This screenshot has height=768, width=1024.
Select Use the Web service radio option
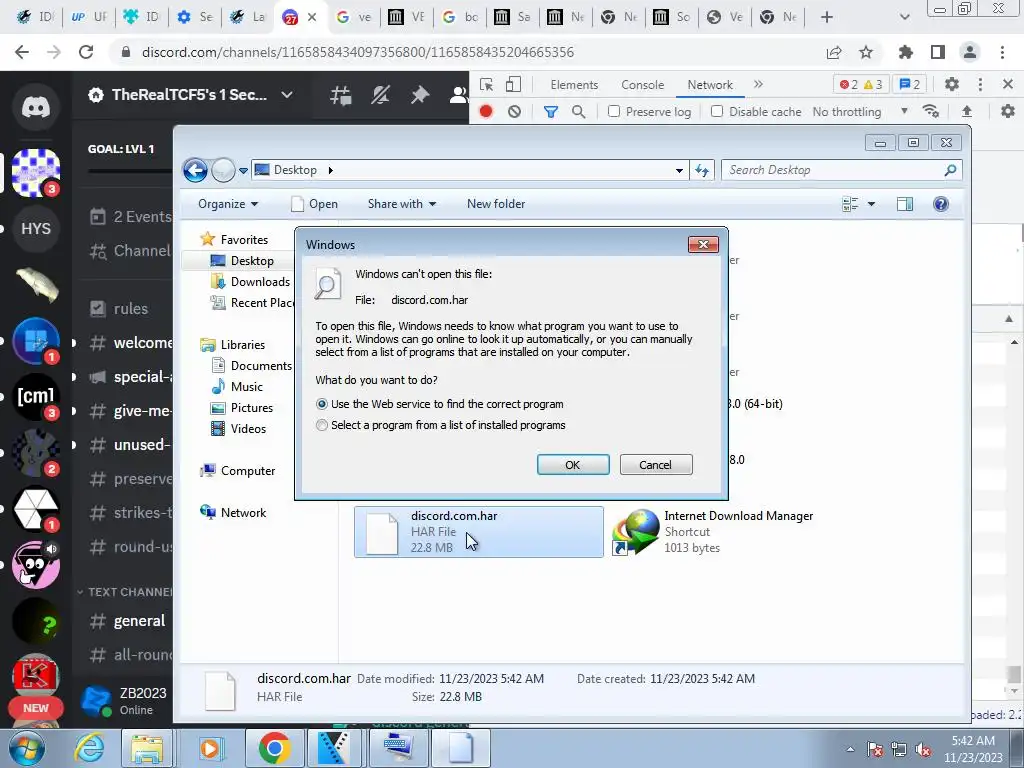click(322, 404)
